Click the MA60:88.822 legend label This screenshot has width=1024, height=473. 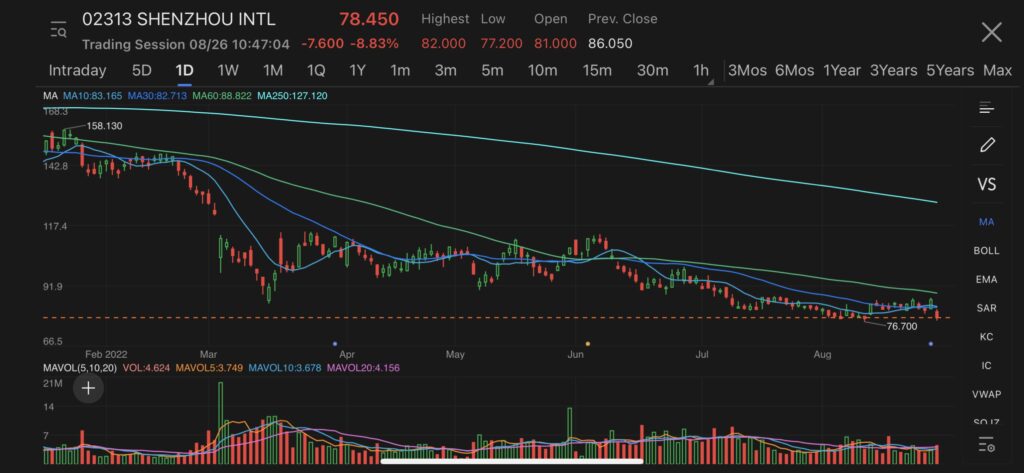(222, 96)
